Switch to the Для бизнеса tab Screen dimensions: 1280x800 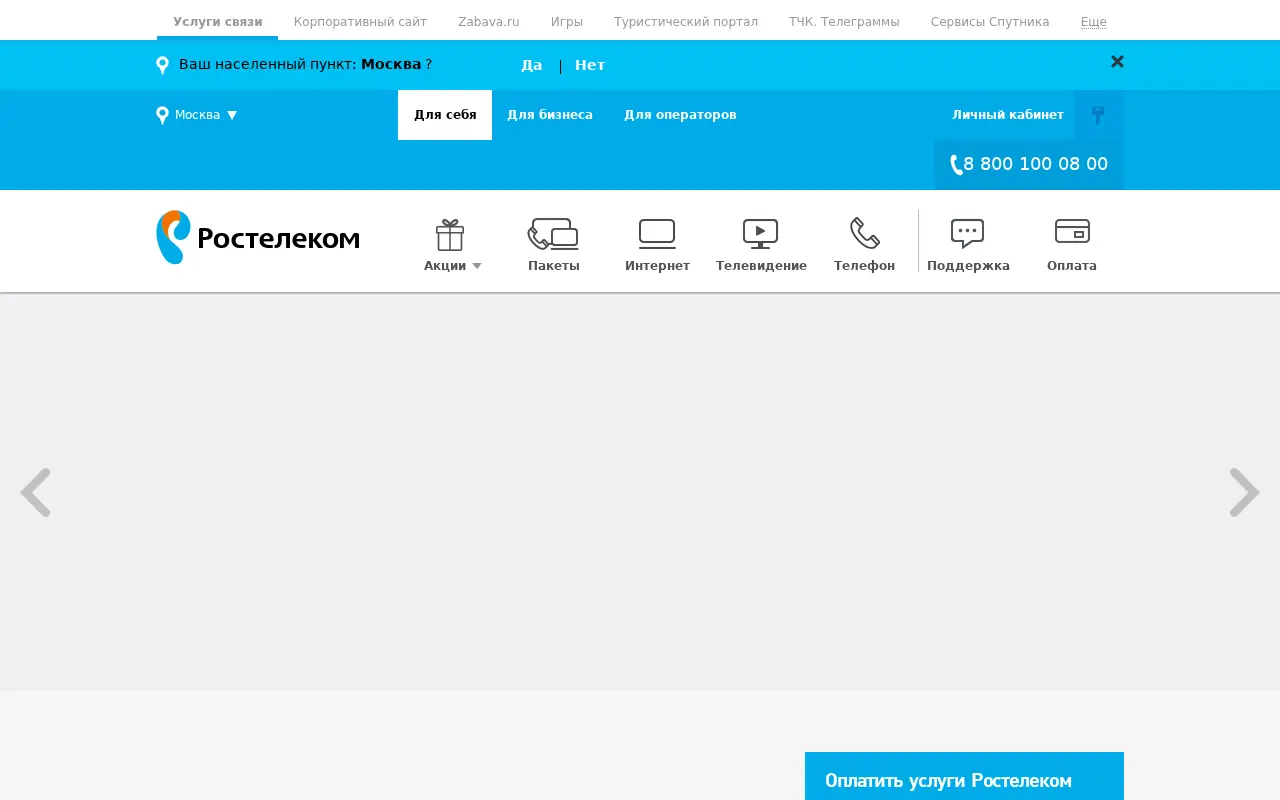[550, 115]
